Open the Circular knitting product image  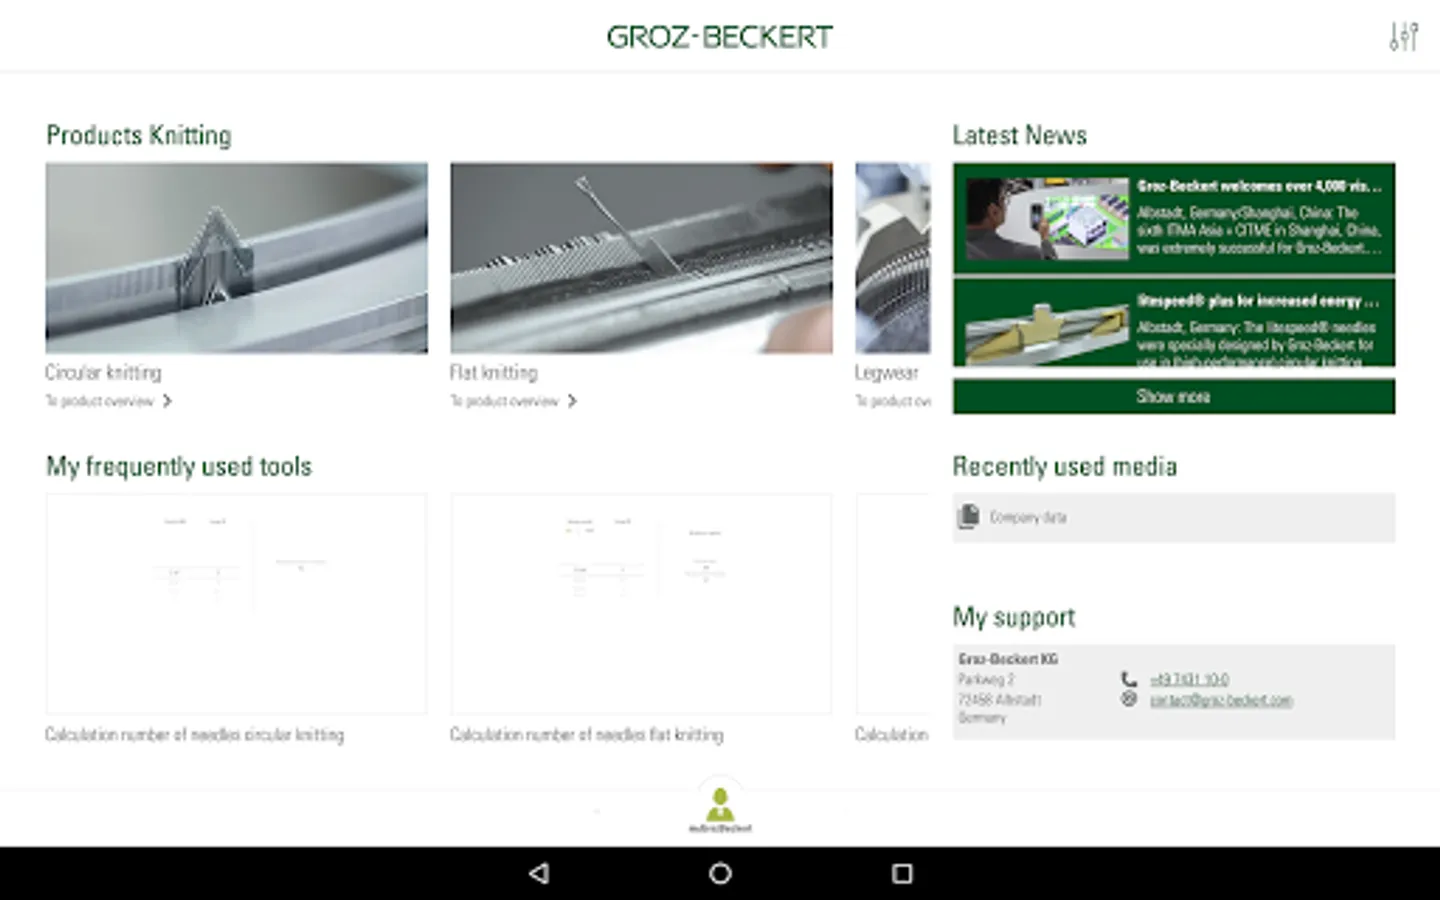(x=236, y=258)
